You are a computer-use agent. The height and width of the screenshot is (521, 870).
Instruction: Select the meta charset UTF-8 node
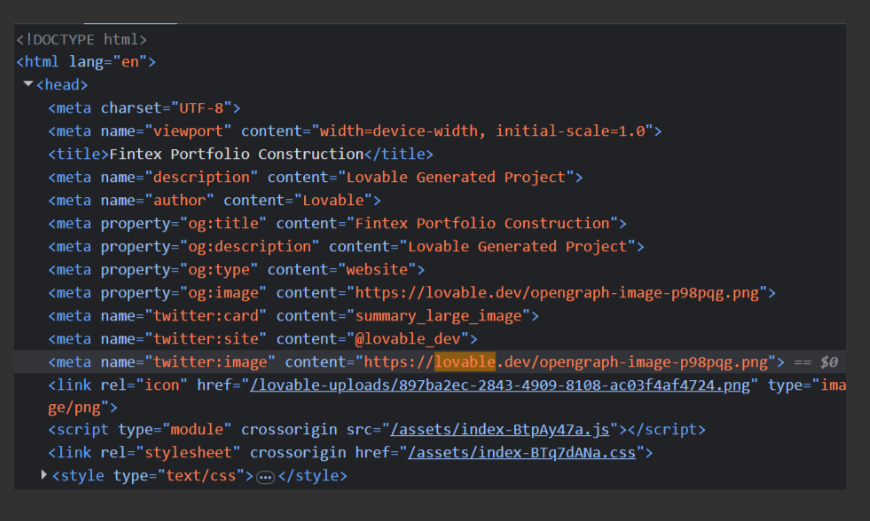(144, 108)
